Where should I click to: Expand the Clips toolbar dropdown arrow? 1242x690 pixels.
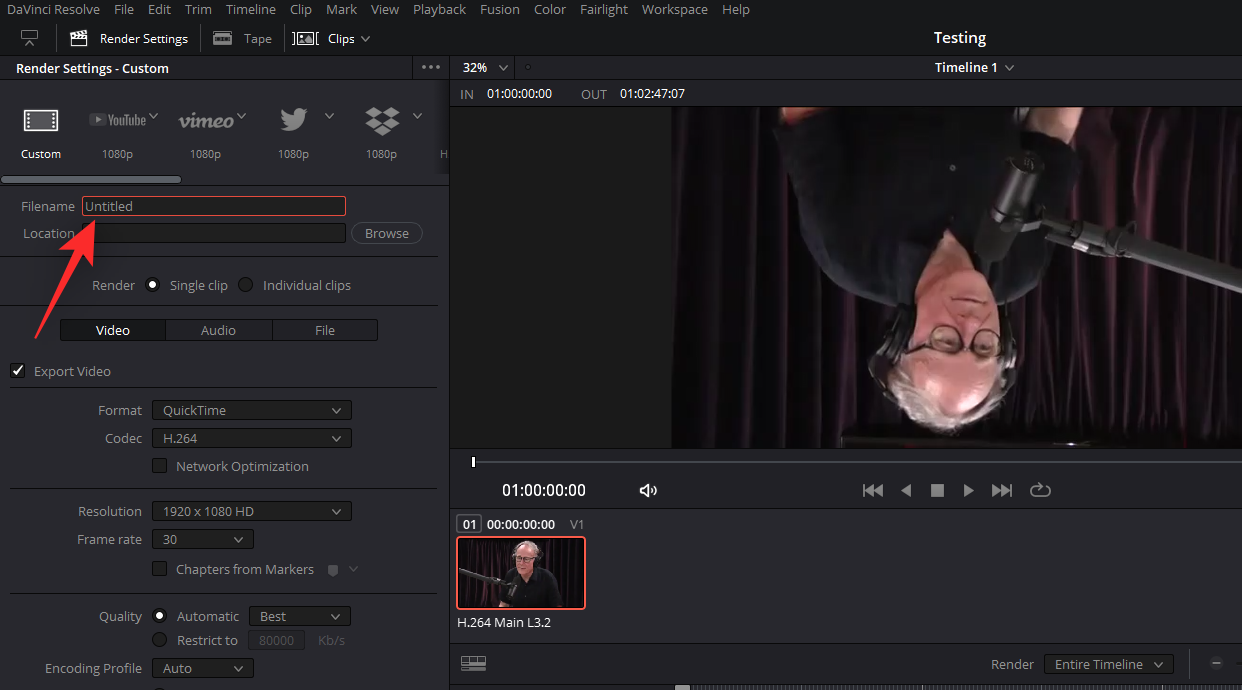tap(365, 39)
